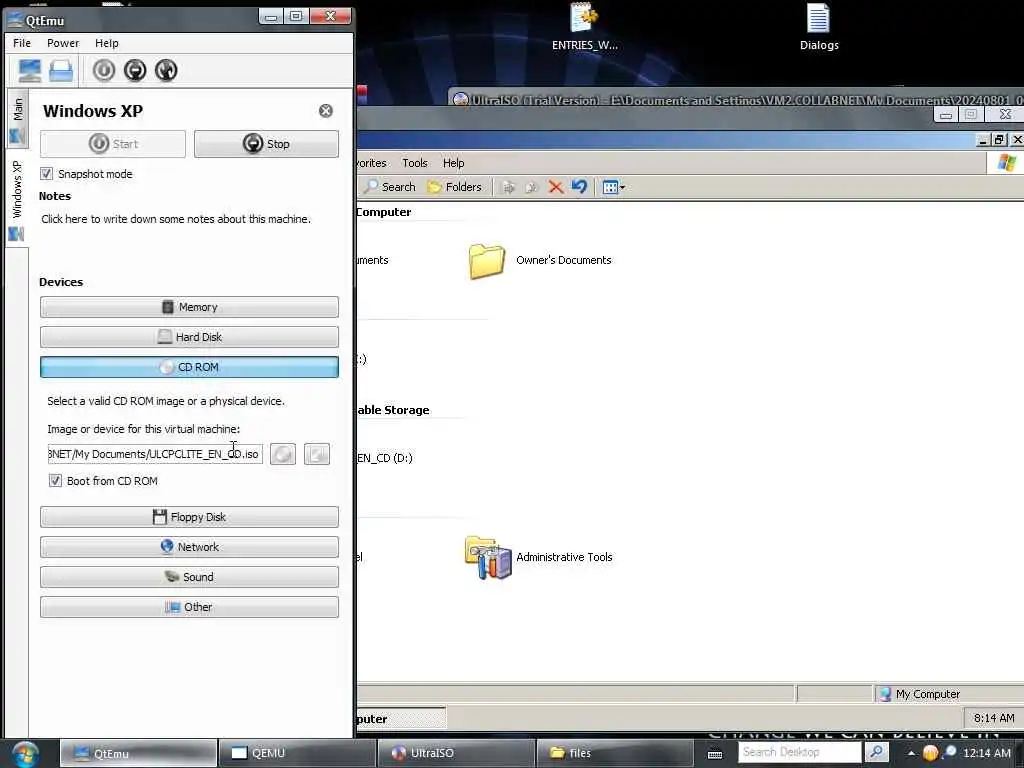Click the Search toolbar button in Explorer

[390, 187]
